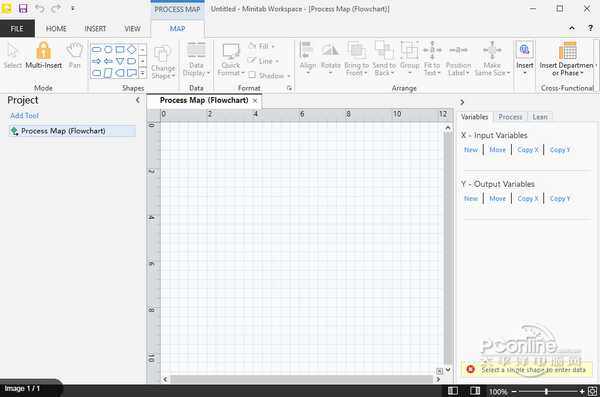
Task: Click the Insert icon in the ribbon
Action: (x=525, y=58)
